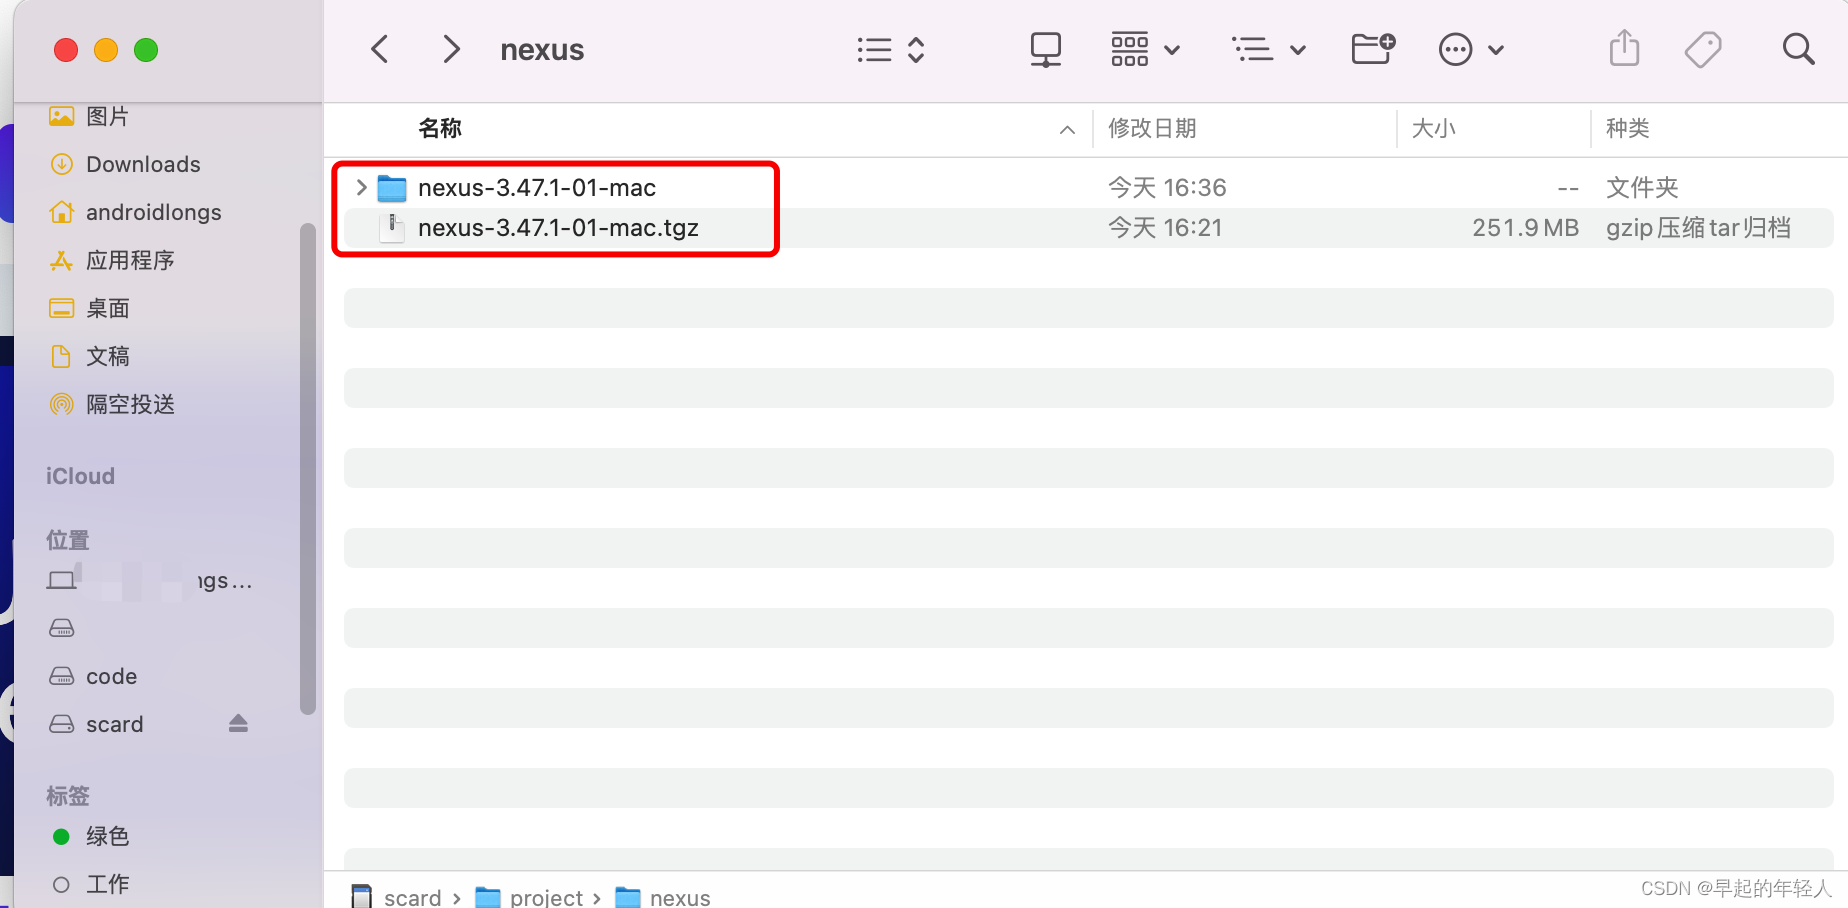This screenshot has height=908, width=1848.
Task: Open the list view switcher
Action: pyautogui.click(x=891, y=50)
